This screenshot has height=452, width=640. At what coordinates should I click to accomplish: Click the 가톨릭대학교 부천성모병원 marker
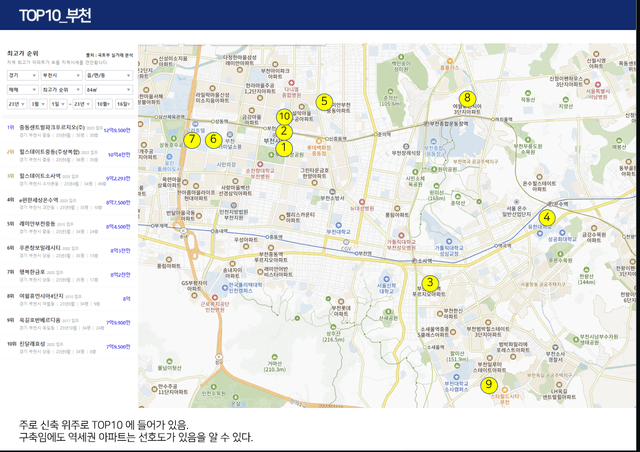pyautogui.click(x=401, y=236)
